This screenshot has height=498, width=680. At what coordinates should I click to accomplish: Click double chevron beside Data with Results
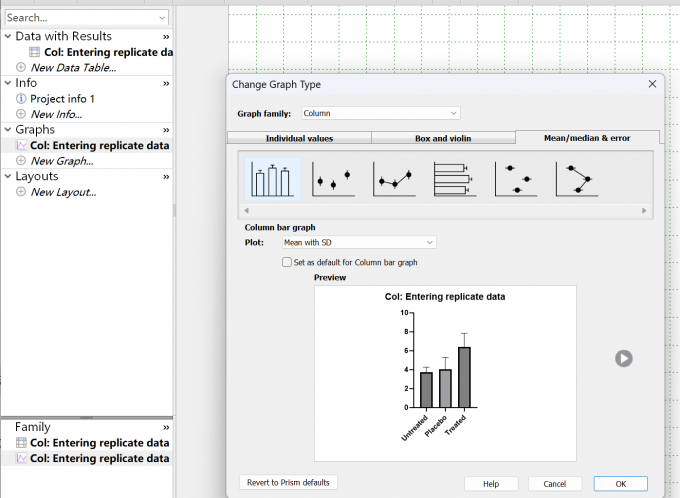(166, 37)
